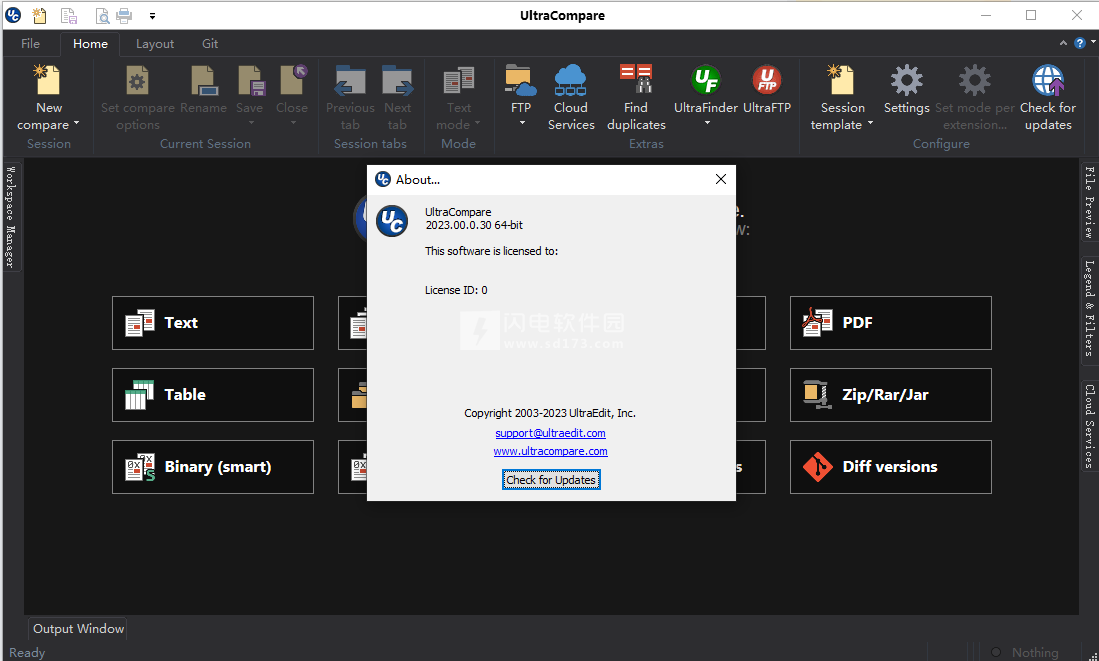Switch to the Home ribbon tab
The width and height of the screenshot is (1099, 661).
pyautogui.click(x=90, y=43)
